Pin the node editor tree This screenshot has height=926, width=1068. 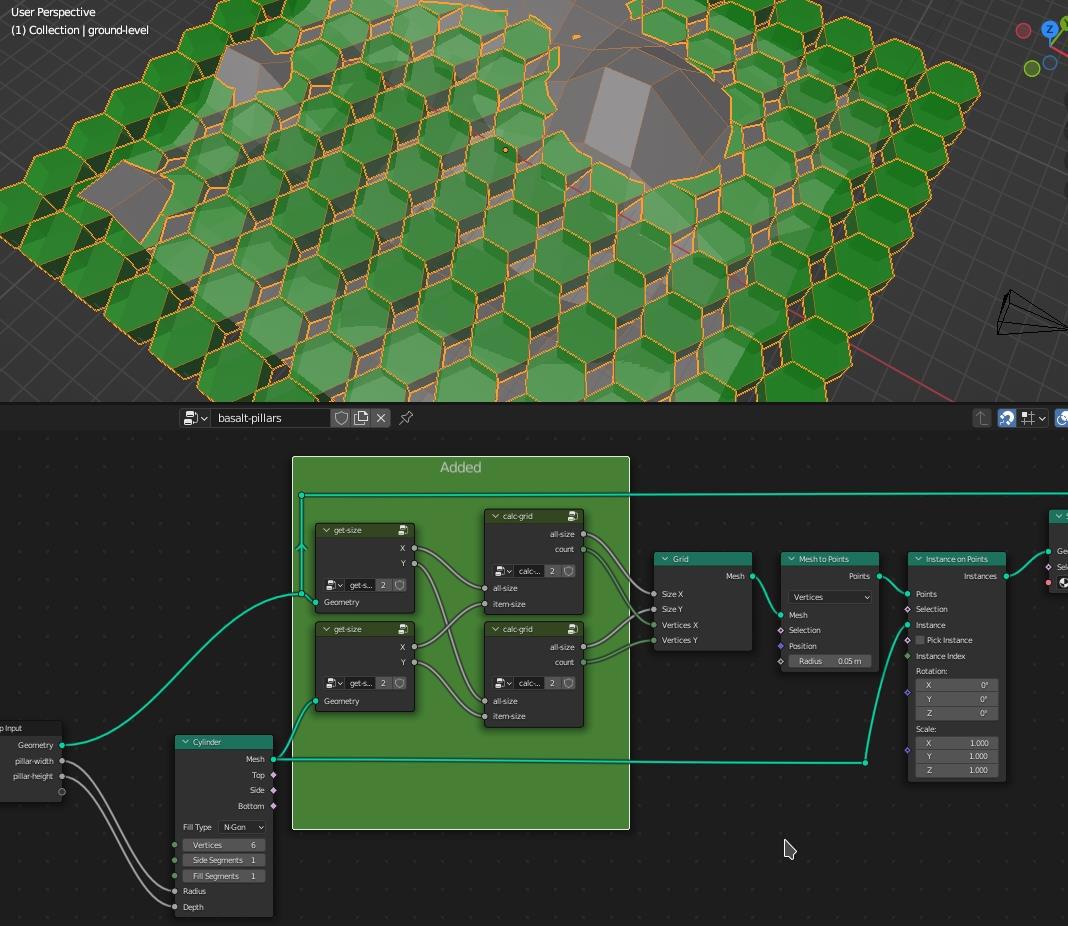point(407,418)
